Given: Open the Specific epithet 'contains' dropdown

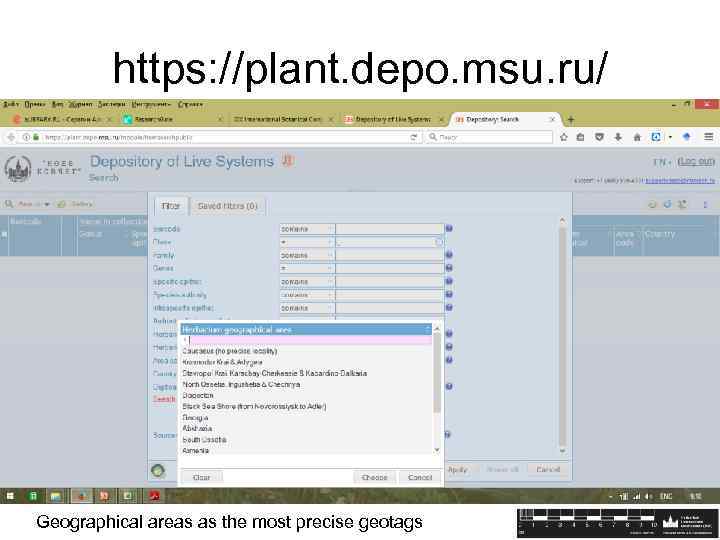Looking at the screenshot, I should tap(307, 281).
